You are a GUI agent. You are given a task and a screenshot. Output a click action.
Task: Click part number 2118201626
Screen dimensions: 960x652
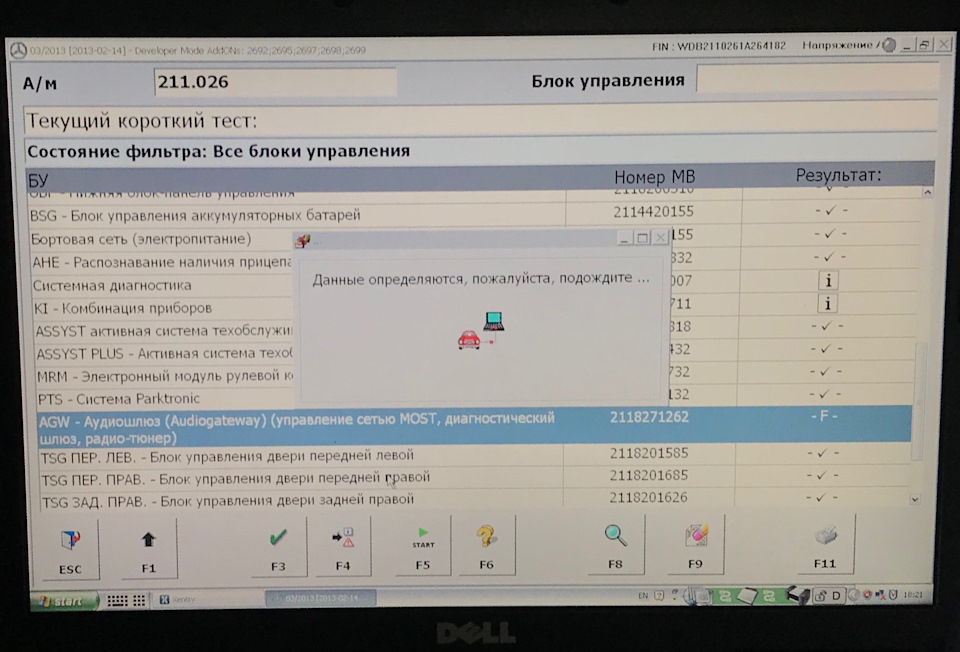pyautogui.click(x=648, y=498)
